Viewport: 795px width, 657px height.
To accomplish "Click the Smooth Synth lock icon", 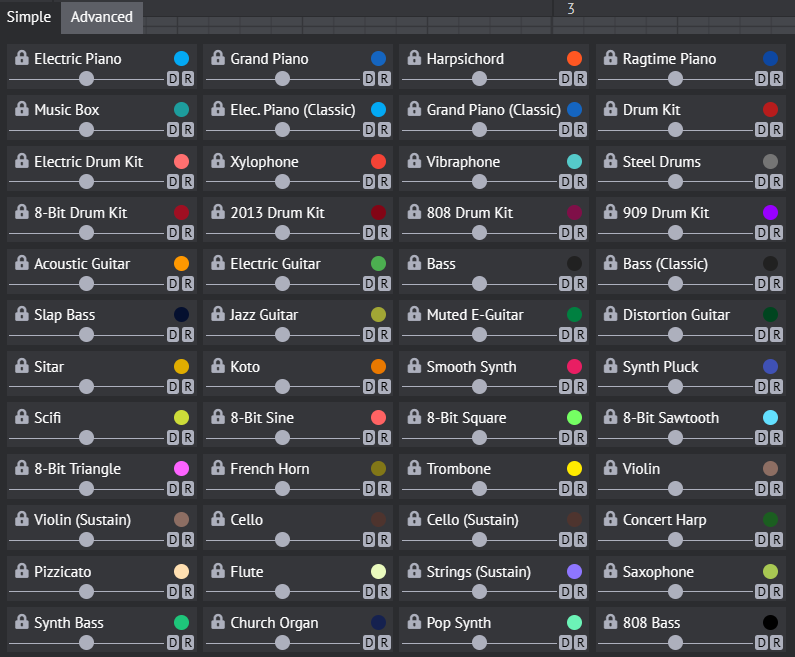I will tap(414, 366).
